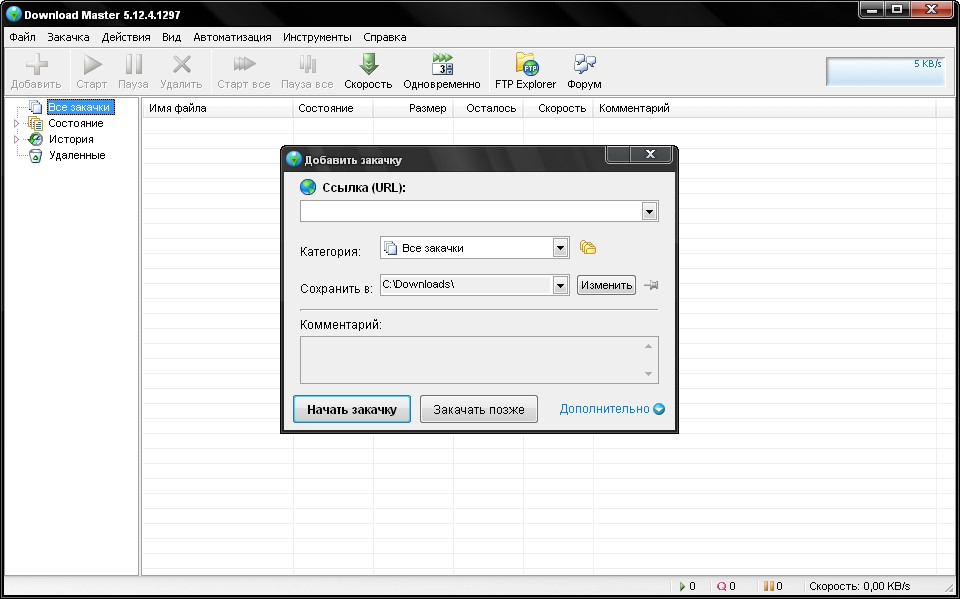Sort by Осталось column header
The width and height of the screenshot is (960, 599).
[489, 108]
